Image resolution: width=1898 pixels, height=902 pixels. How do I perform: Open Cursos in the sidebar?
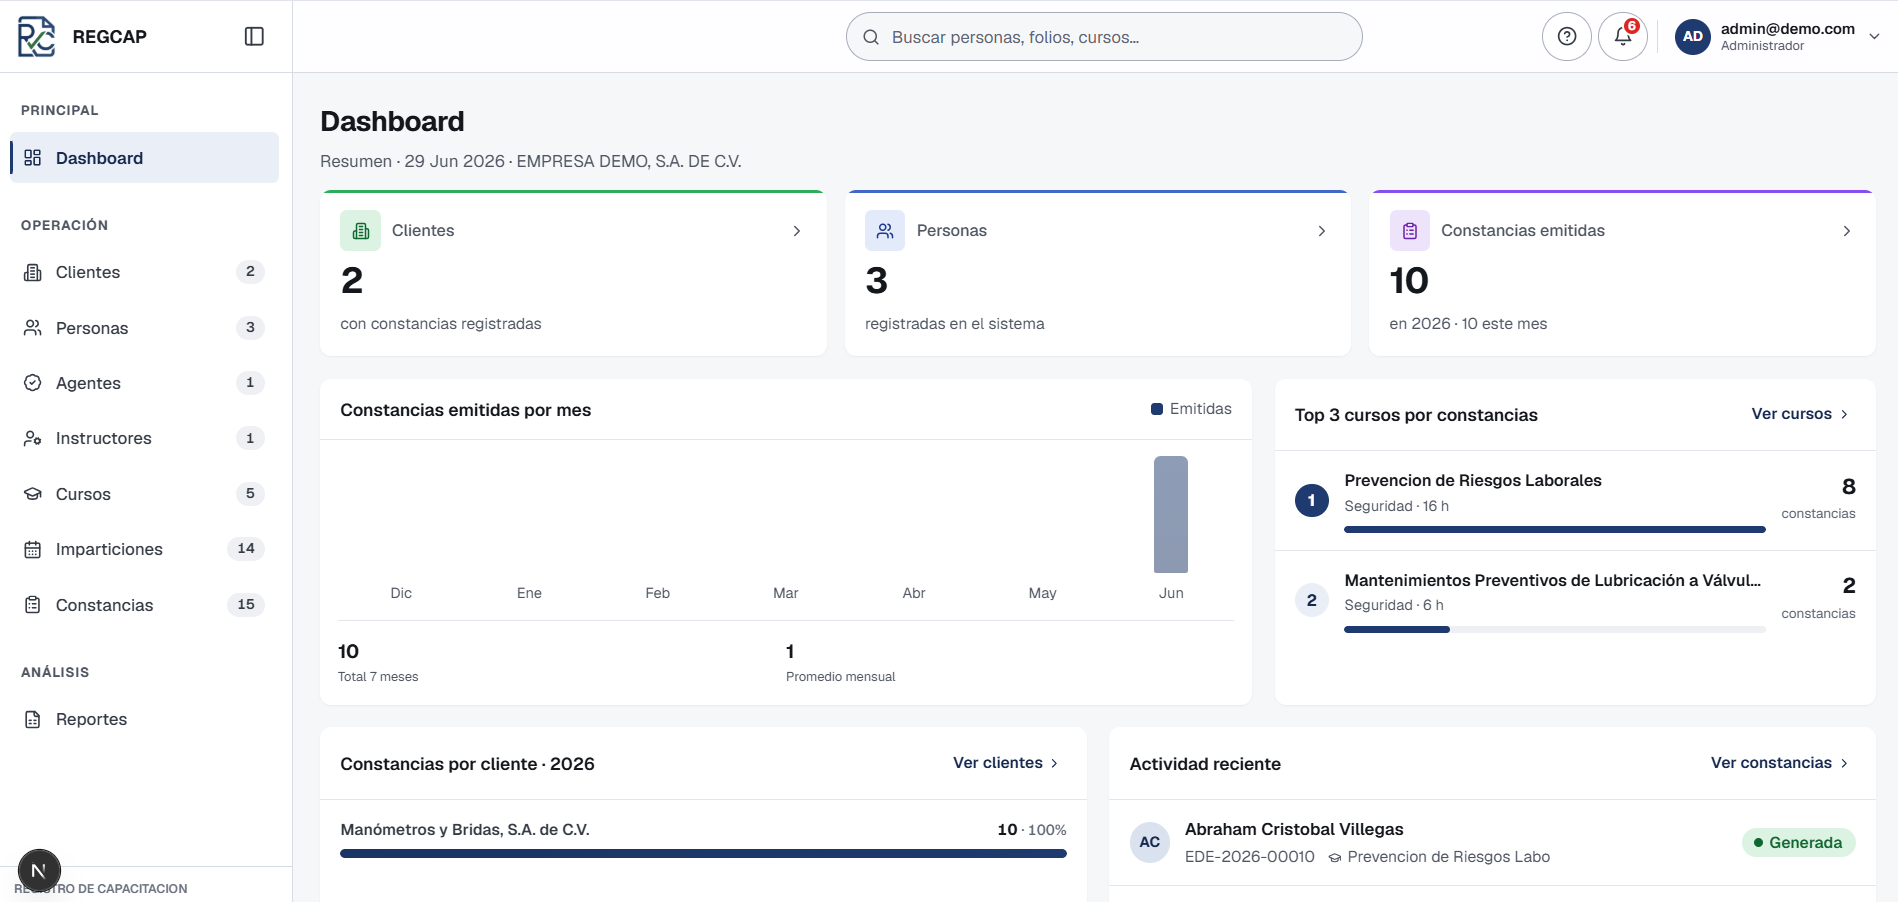144,494
